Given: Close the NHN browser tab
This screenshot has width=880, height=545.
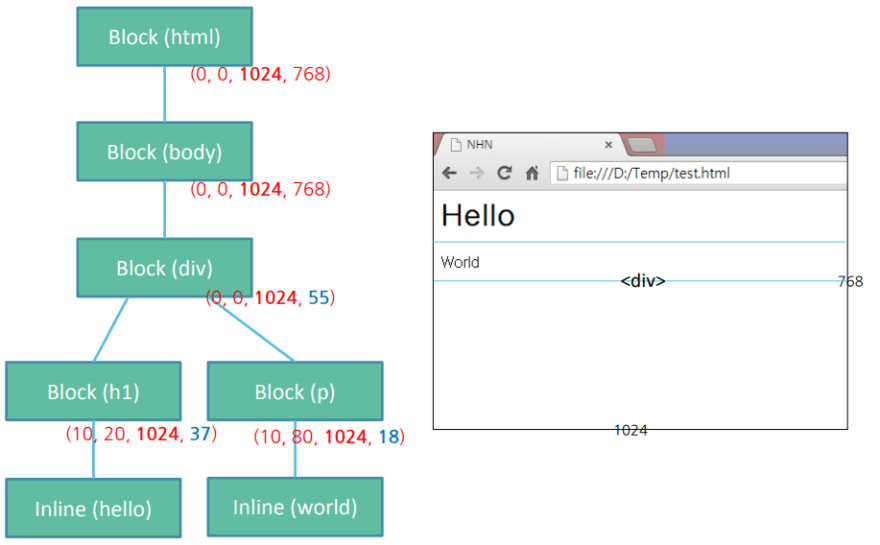Looking at the screenshot, I should tap(608, 145).
